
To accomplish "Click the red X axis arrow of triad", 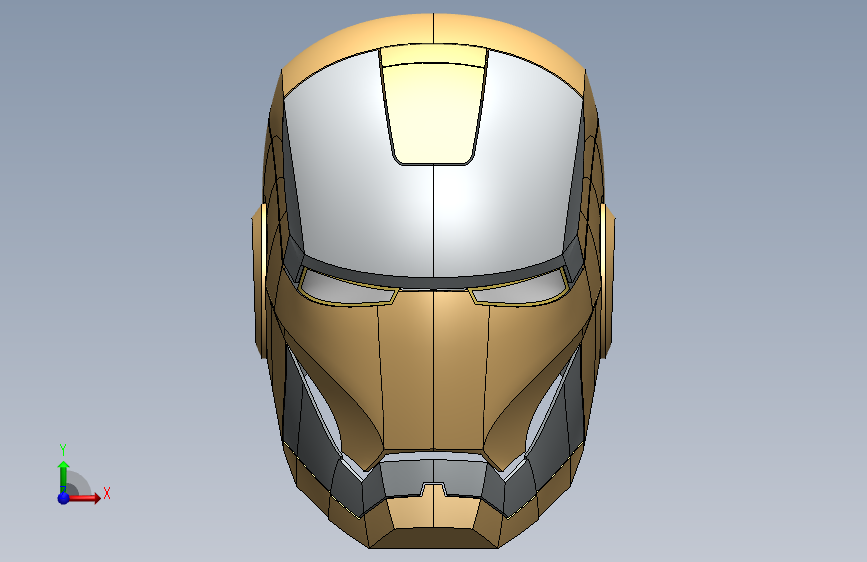I will [84, 498].
